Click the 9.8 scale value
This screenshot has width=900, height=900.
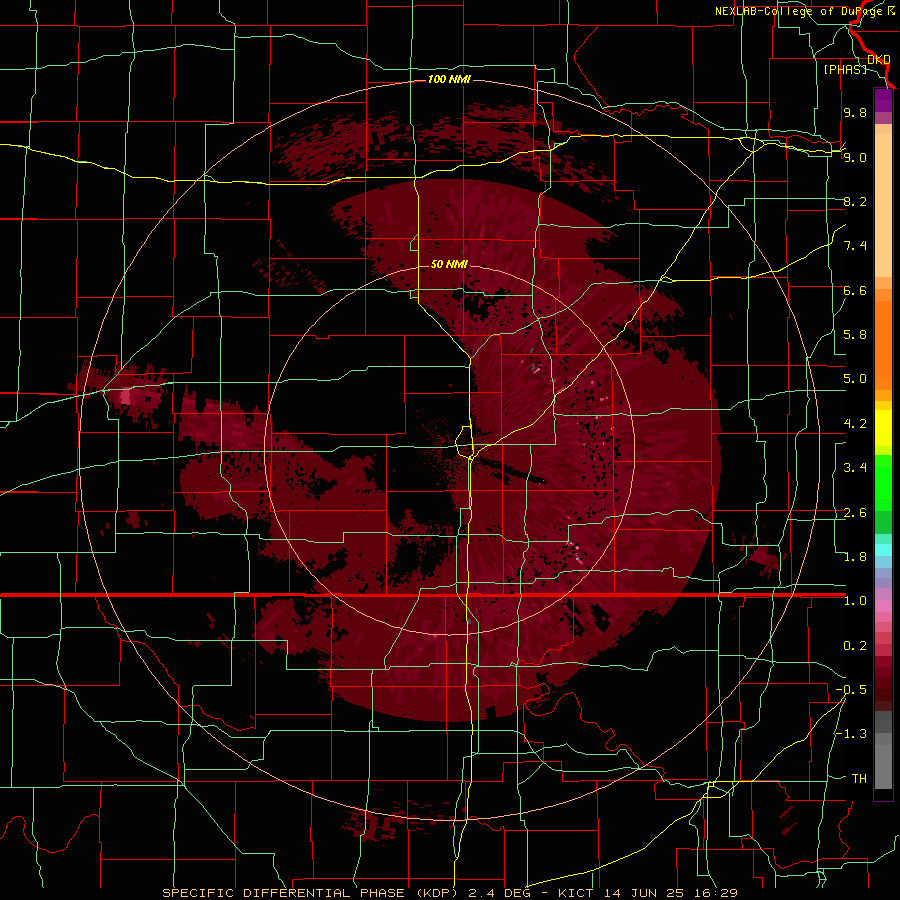click(x=855, y=113)
